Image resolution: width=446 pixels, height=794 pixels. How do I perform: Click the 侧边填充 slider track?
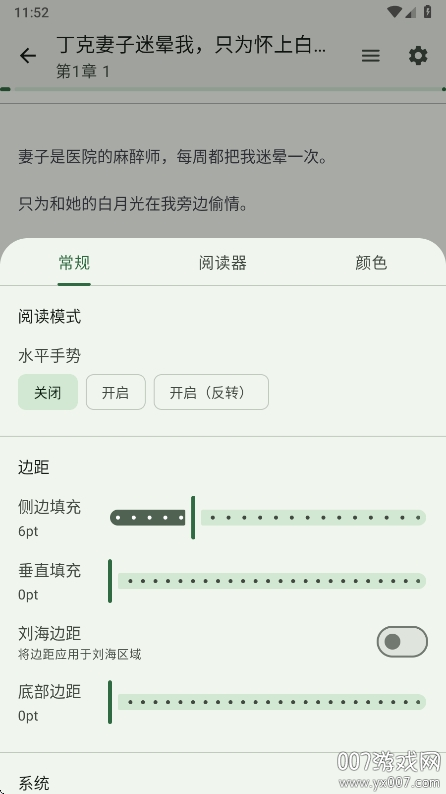pos(268,518)
